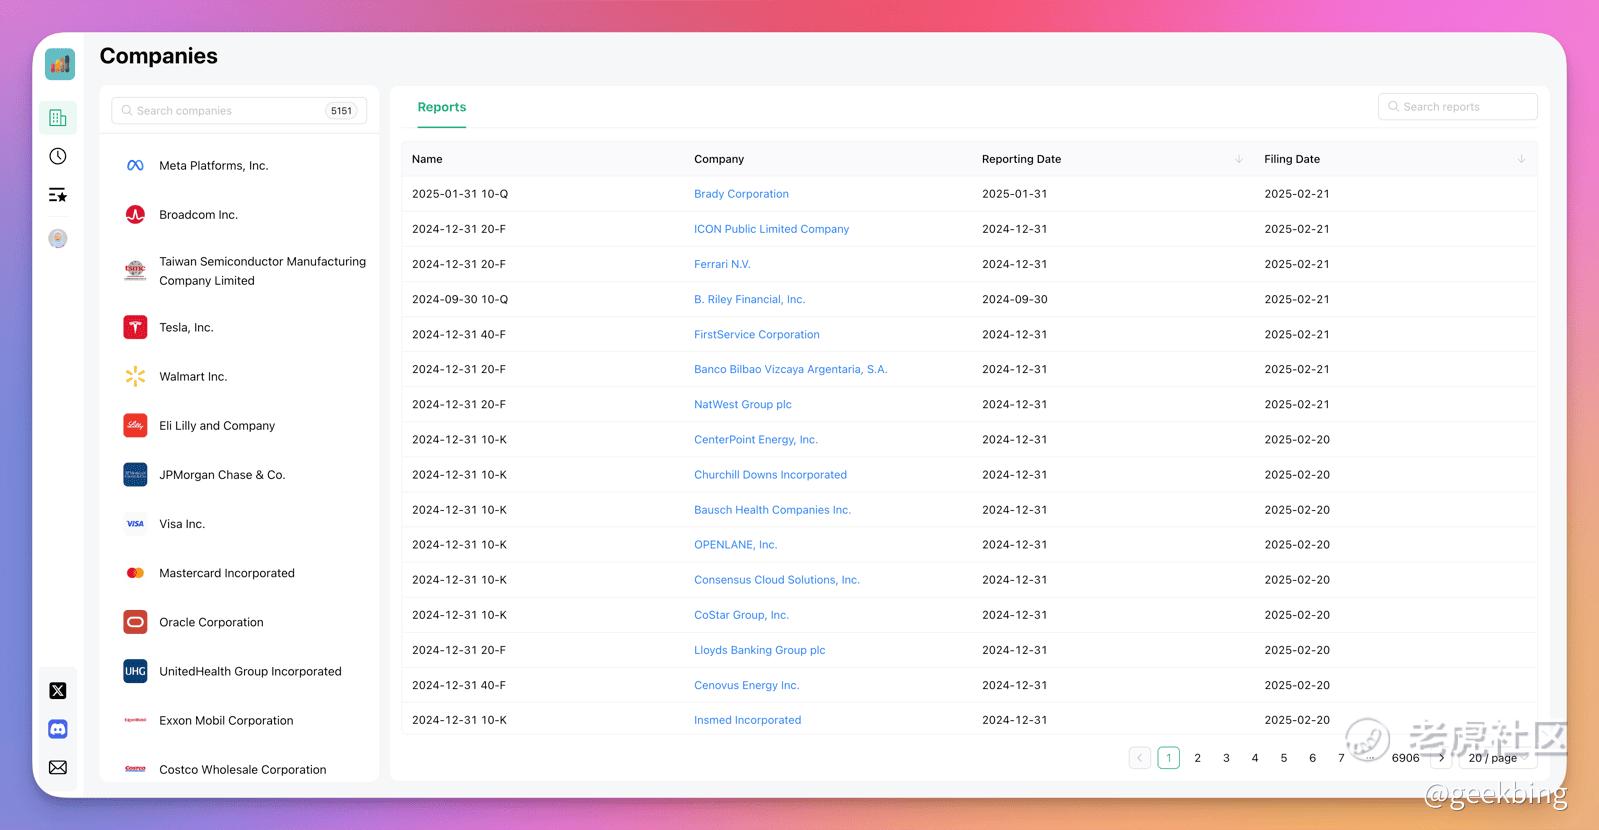The width and height of the screenshot is (1599, 830).
Task: Click the Broadcom logo icon
Action: coord(135,215)
